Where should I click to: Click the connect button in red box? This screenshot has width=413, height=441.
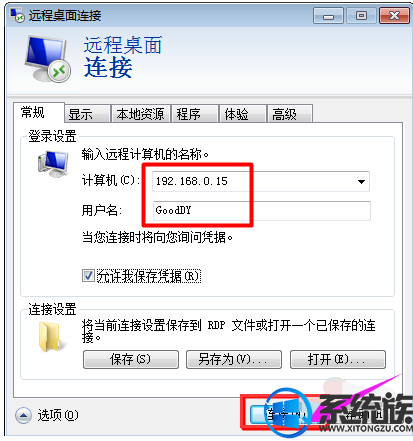click(x=280, y=414)
